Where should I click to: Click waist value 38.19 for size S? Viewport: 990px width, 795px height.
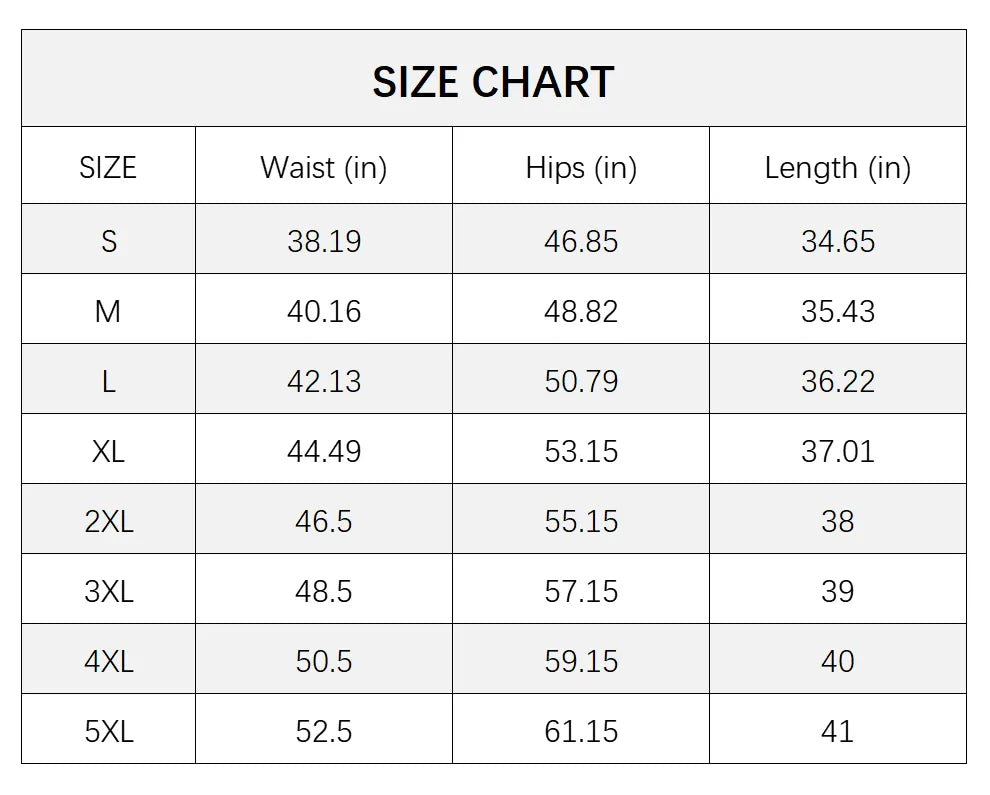click(x=324, y=241)
